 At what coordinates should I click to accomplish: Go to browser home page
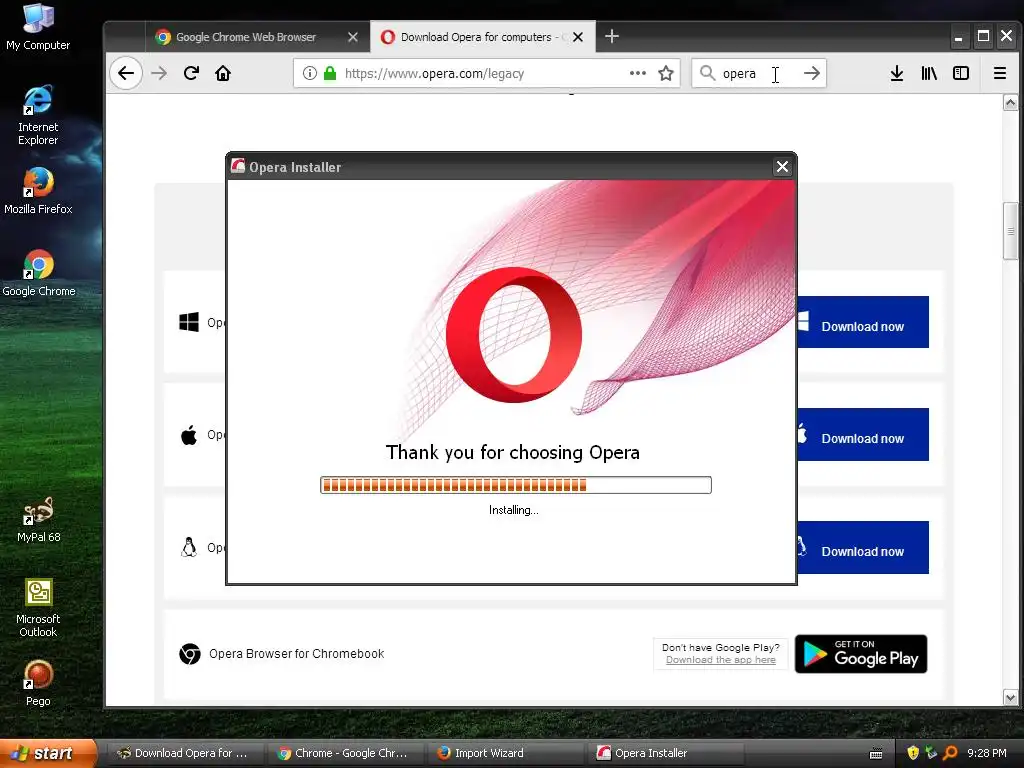coord(223,73)
